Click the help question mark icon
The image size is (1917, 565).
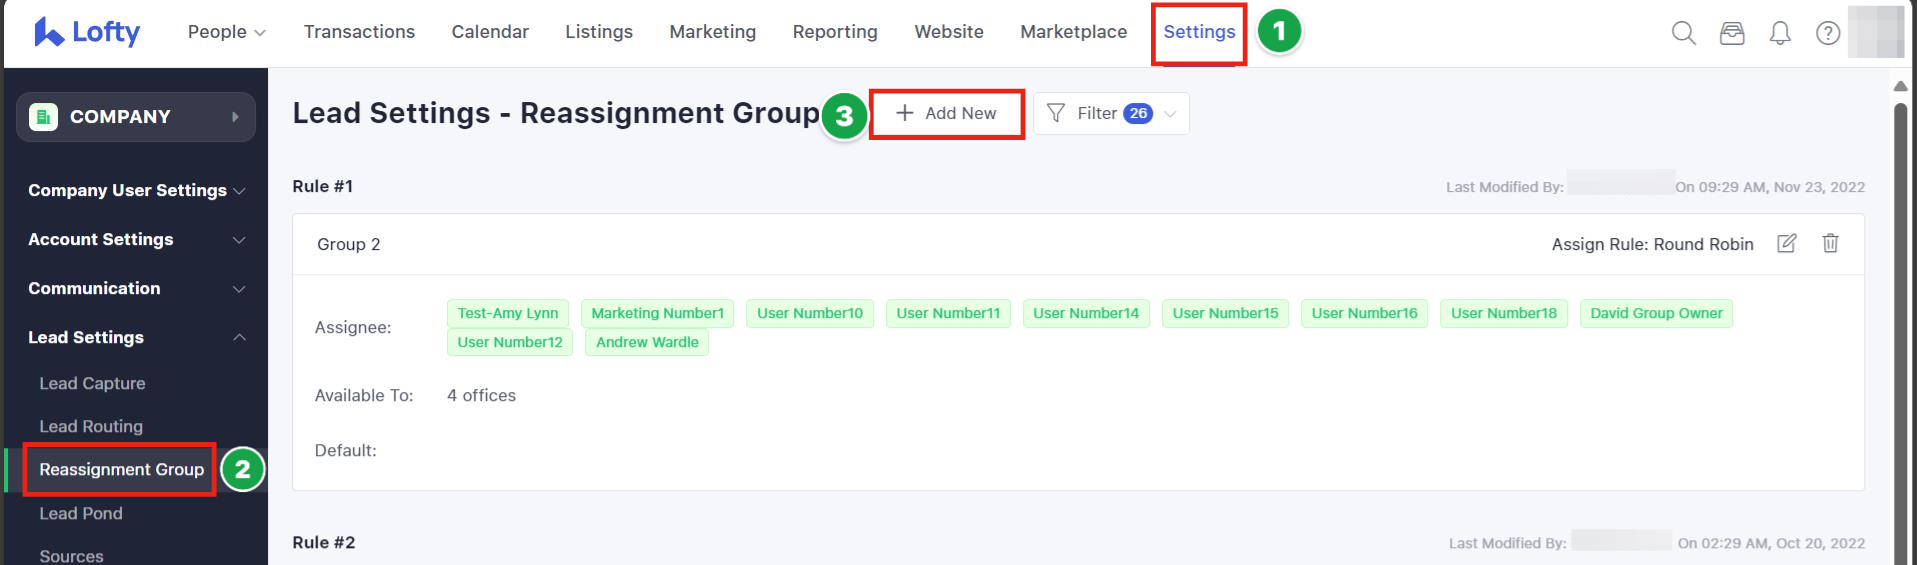tap(1827, 33)
